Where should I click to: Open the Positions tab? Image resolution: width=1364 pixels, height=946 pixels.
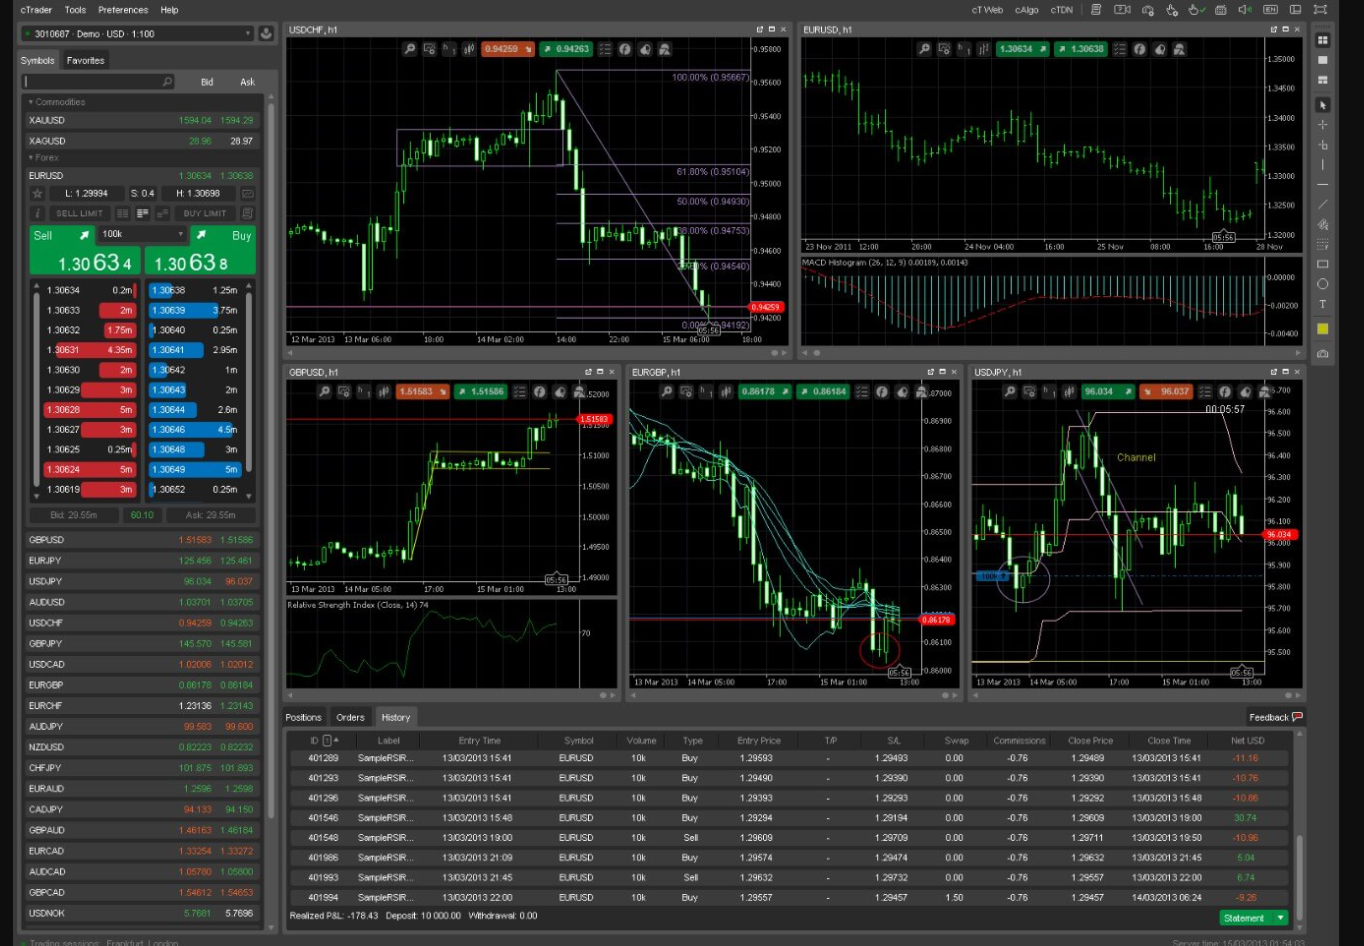pos(303,718)
